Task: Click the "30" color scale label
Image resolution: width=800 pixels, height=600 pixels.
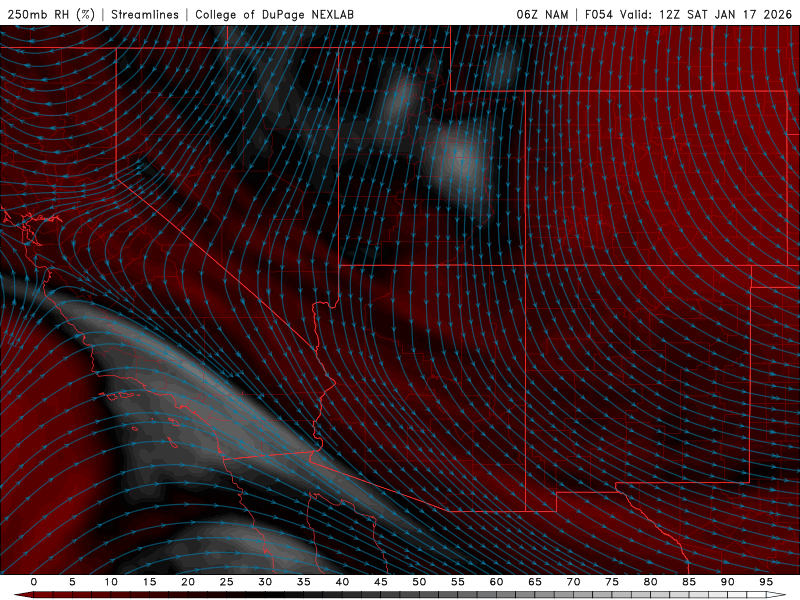Action: point(265,582)
